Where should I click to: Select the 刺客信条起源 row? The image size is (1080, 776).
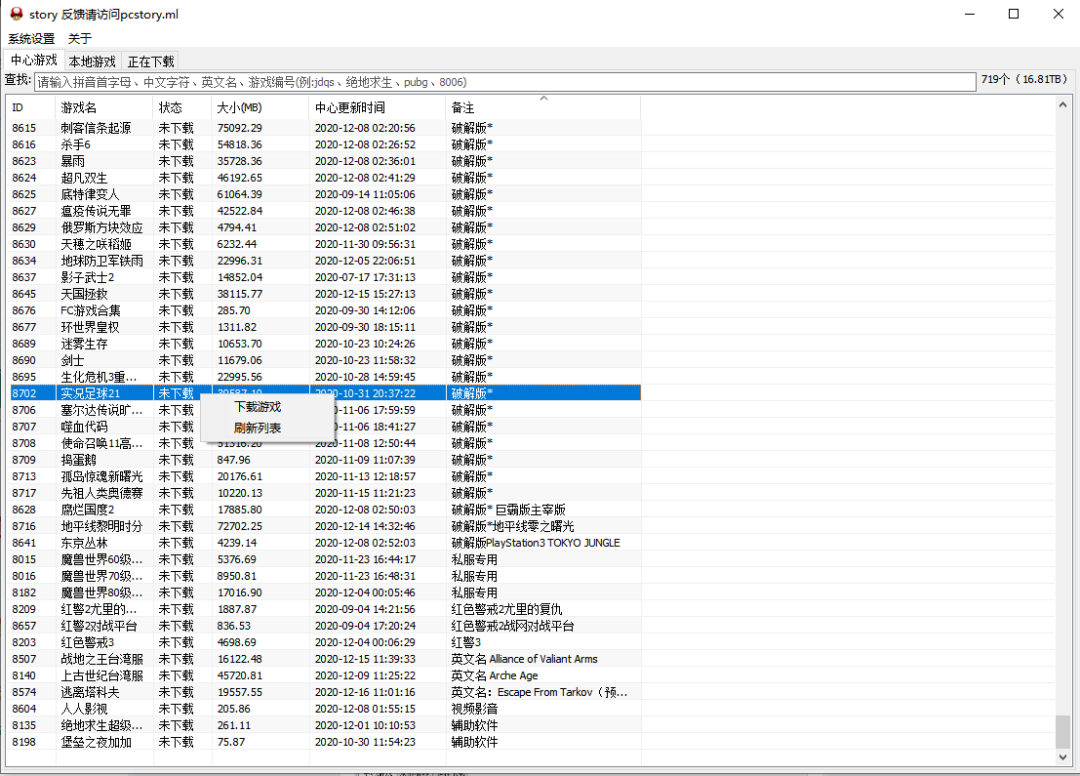[x=324, y=127]
